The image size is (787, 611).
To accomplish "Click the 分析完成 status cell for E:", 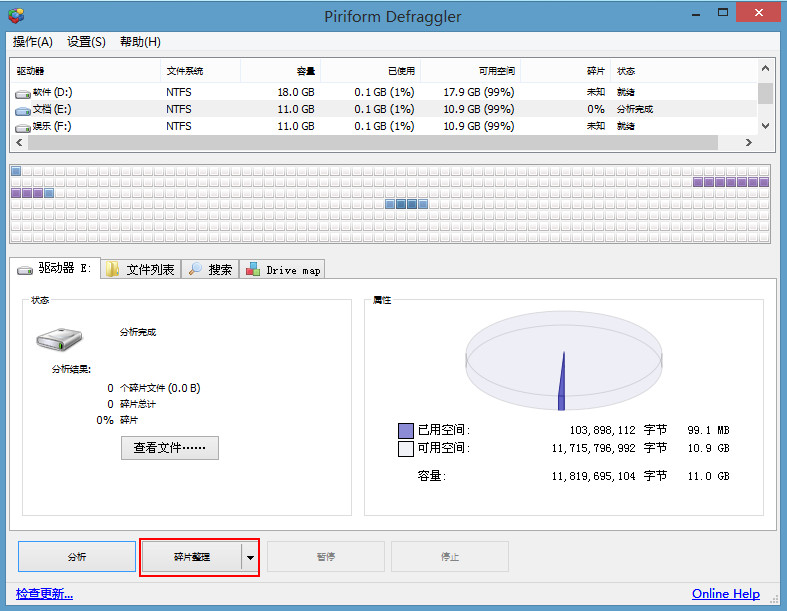I will pyautogui.click(x=634, y=109).
